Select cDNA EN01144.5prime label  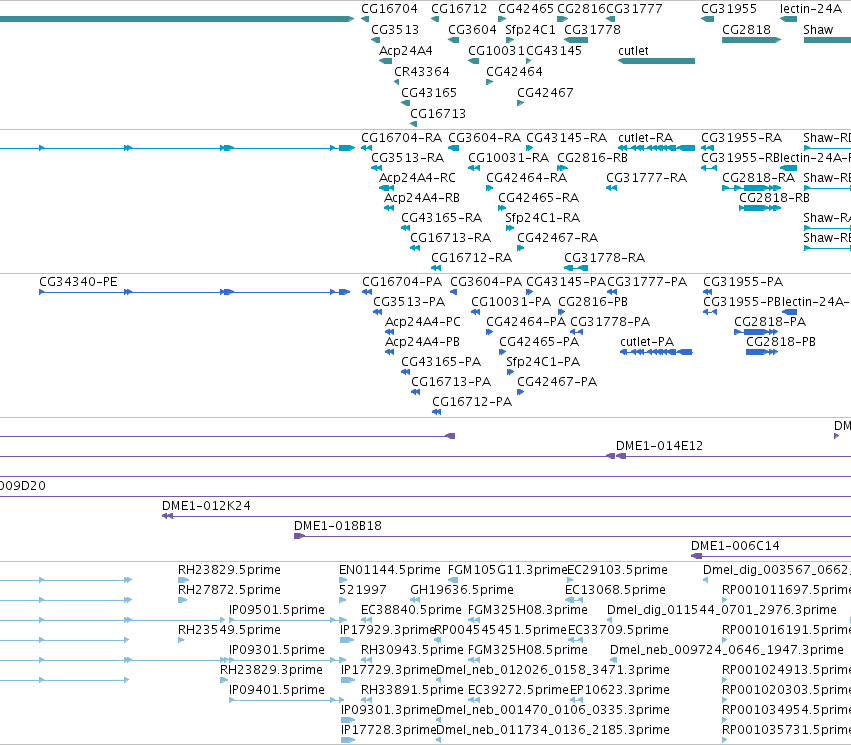coord(390,570)
